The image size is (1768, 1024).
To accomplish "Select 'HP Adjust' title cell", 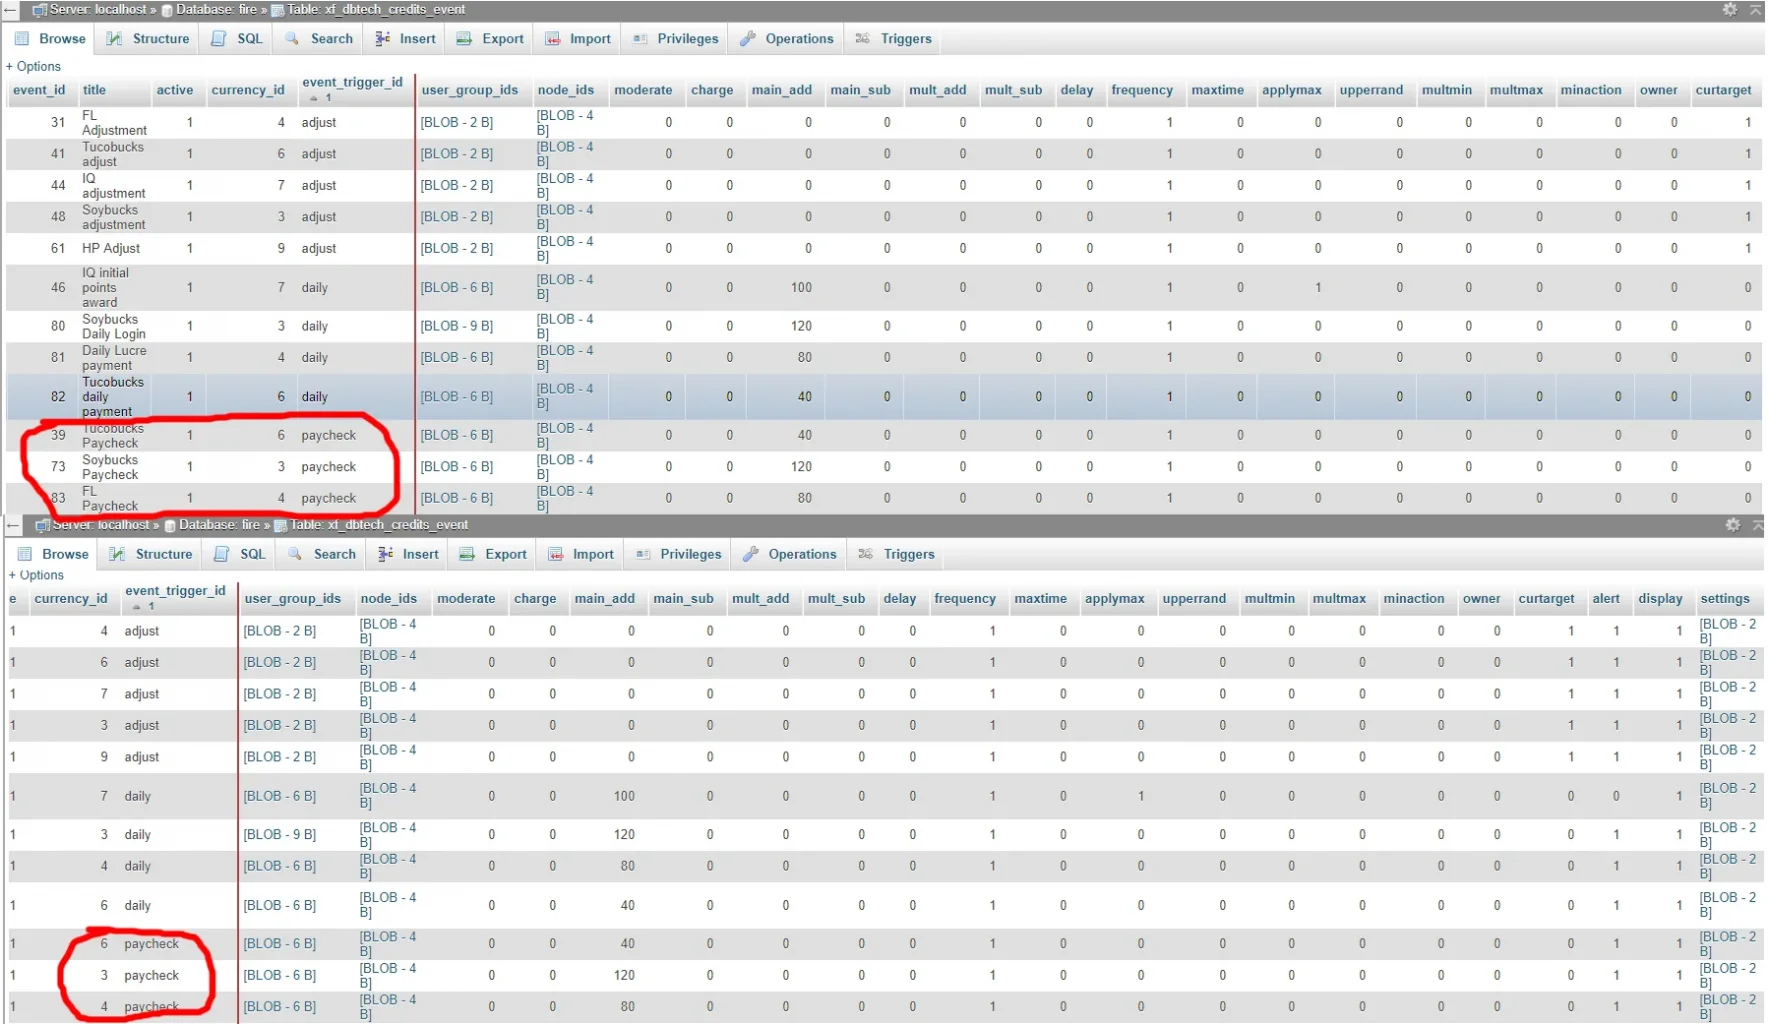I will [x=111, y=249].
